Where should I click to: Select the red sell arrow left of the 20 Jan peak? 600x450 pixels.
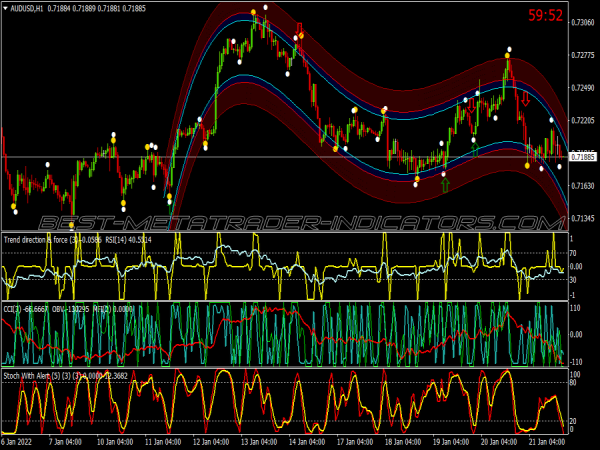tap(471, 105)
